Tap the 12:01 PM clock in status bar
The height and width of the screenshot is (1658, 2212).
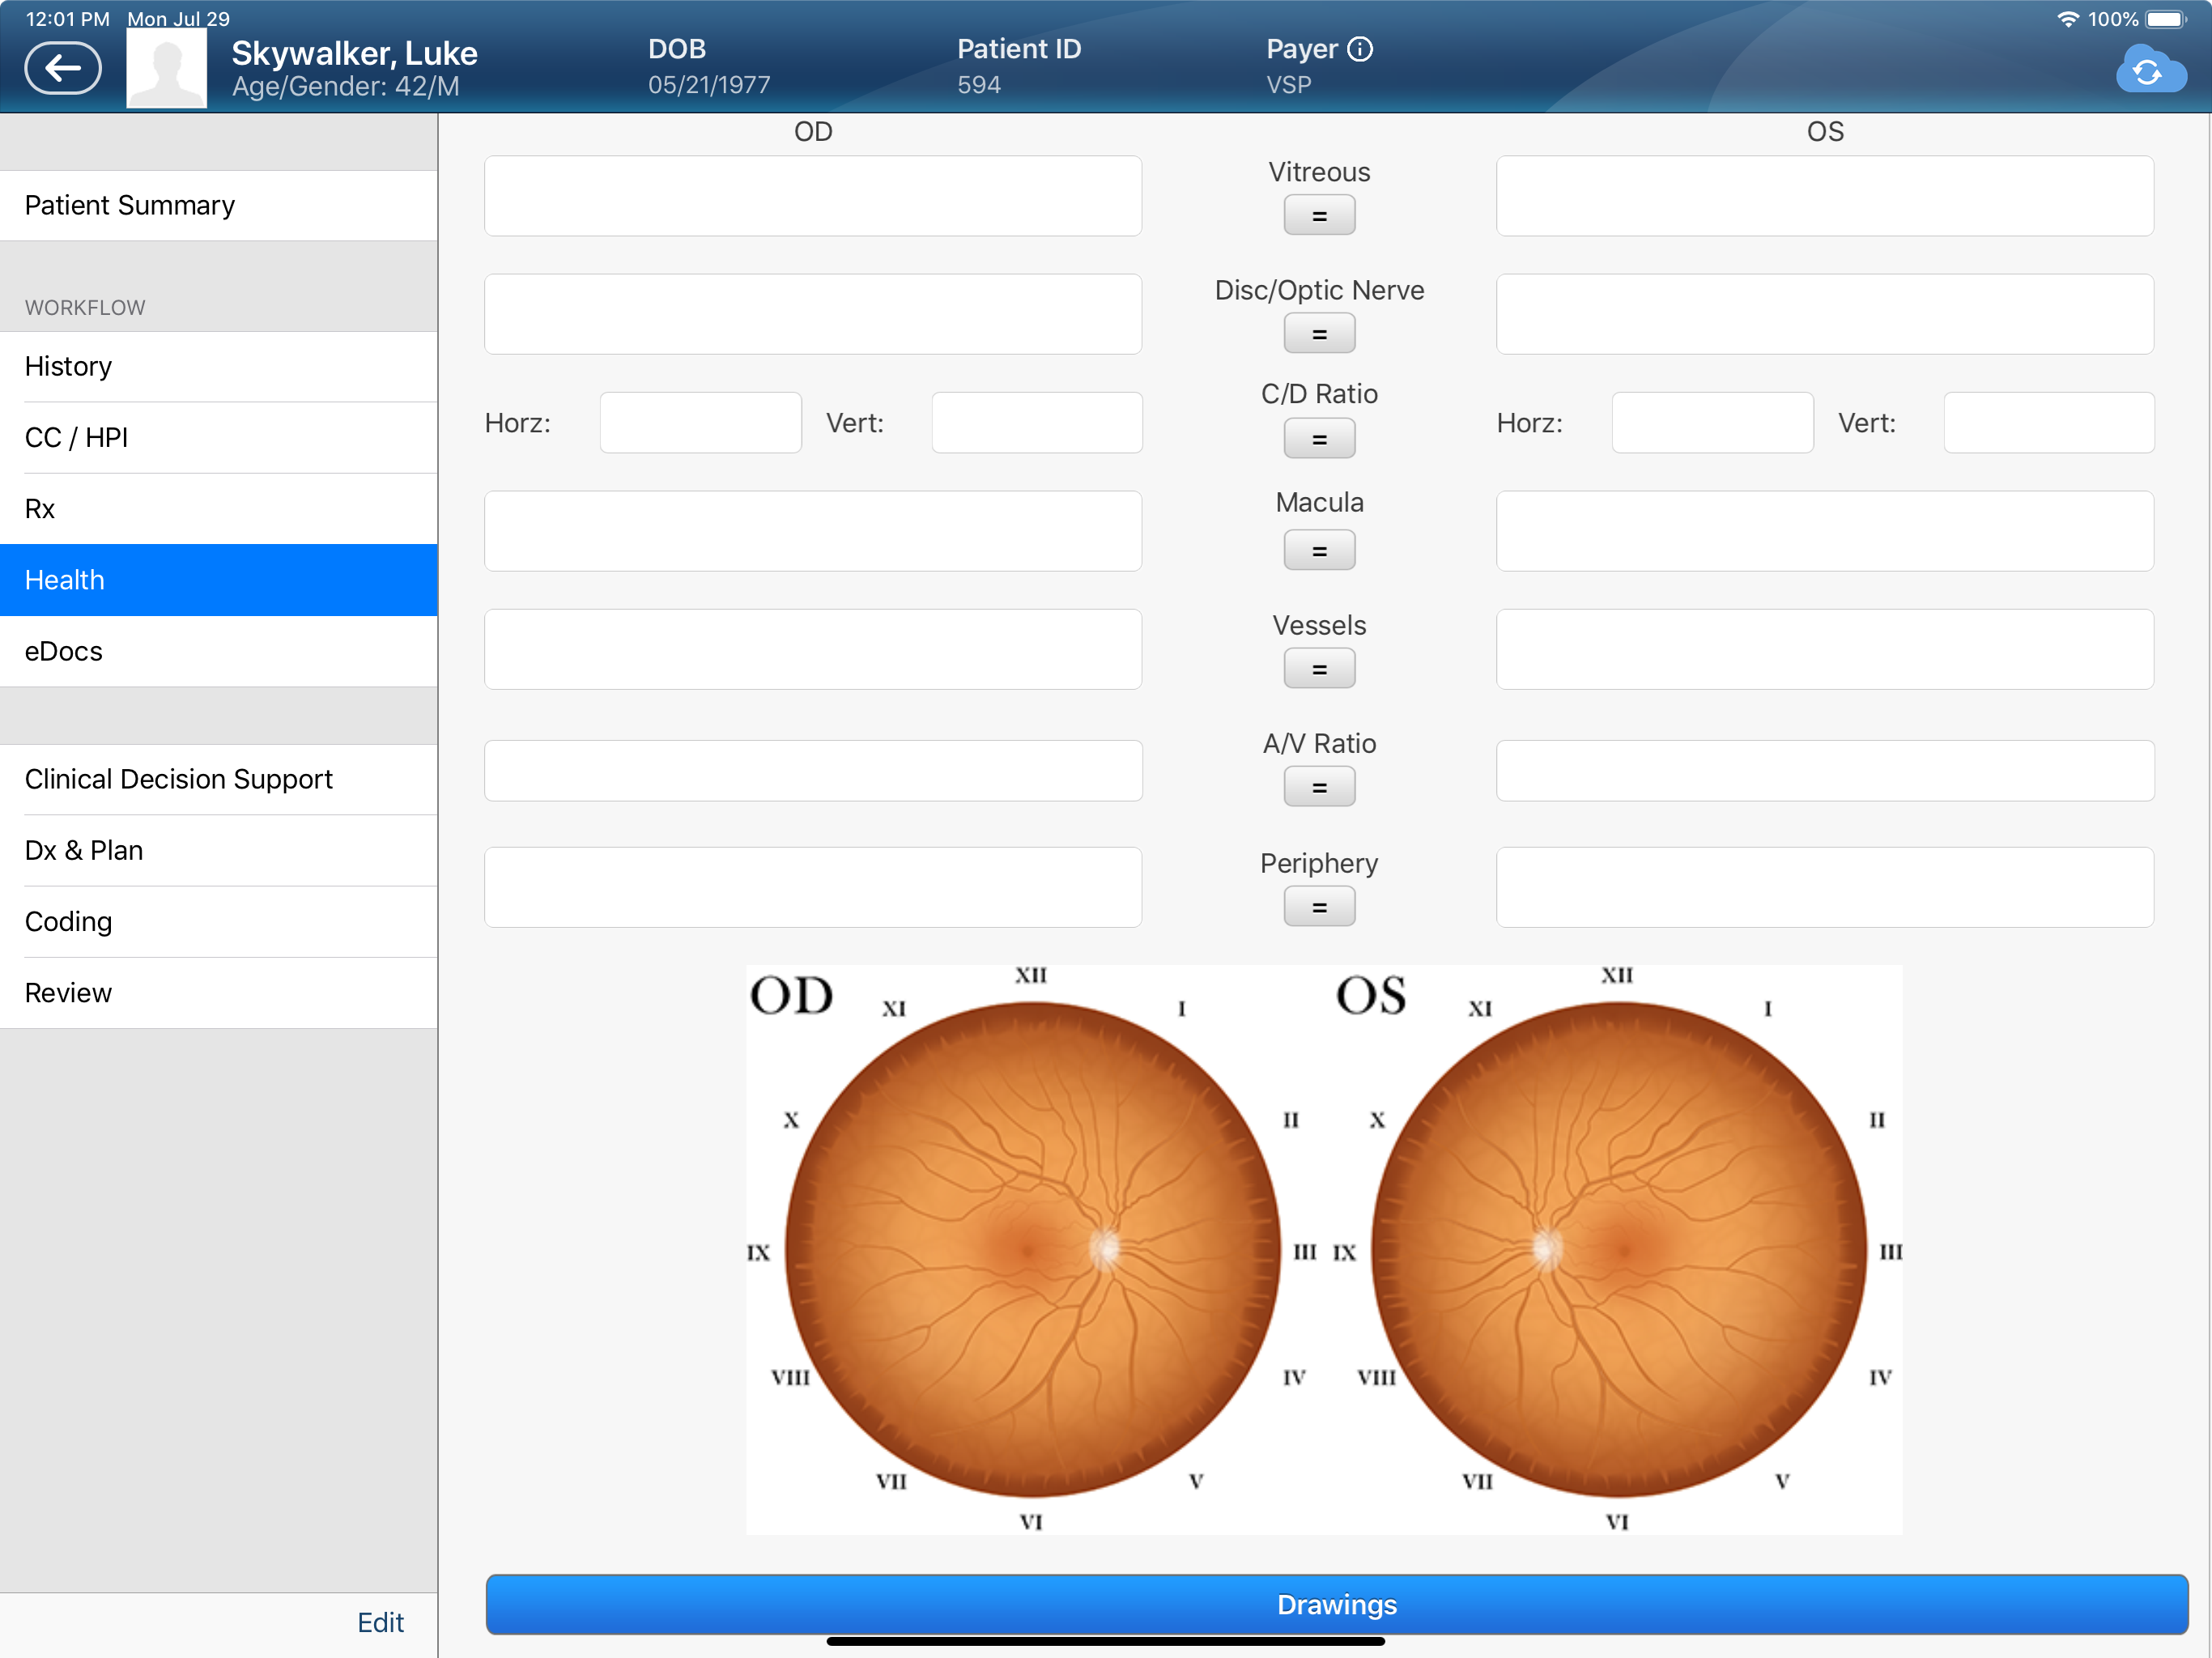[x=67, y=19]
